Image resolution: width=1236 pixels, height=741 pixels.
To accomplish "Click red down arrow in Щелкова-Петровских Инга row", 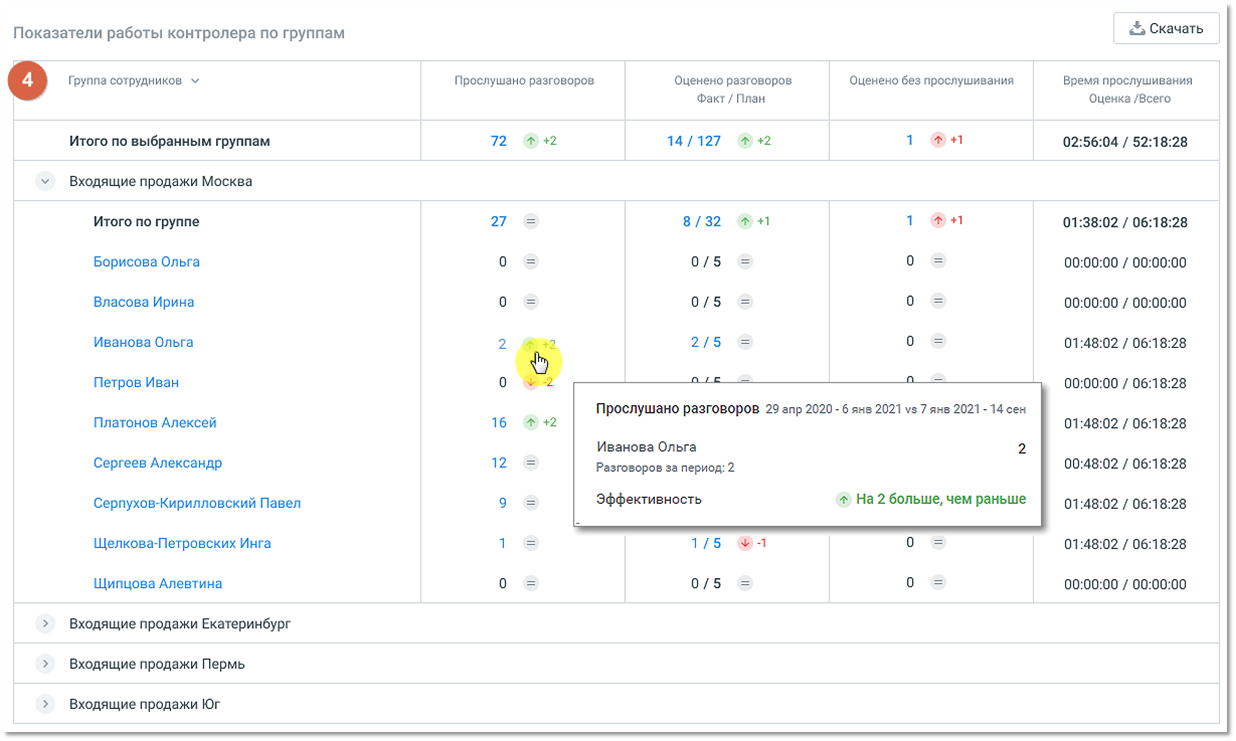I will point(744,543).
